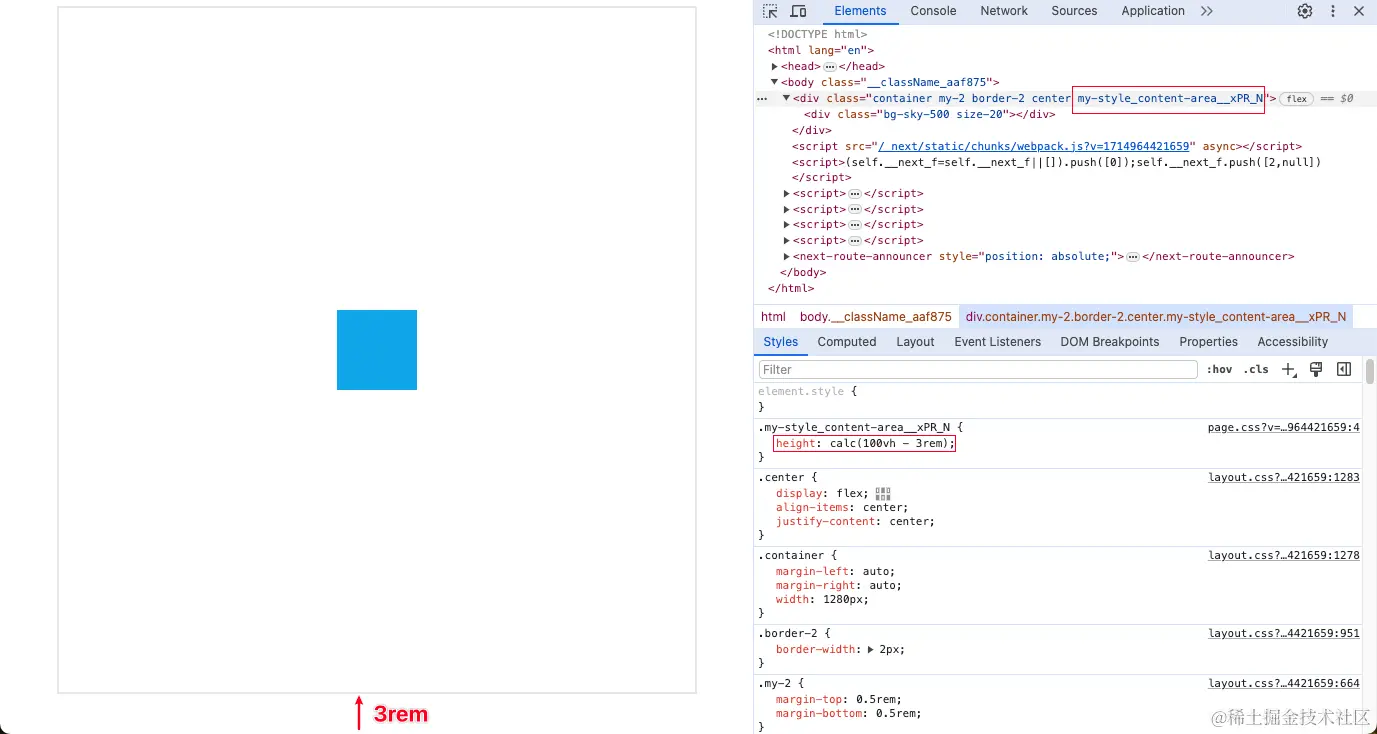Click the element.style rule selector
This screenshot has width=1377, height=734.
(x=801, y=392)
